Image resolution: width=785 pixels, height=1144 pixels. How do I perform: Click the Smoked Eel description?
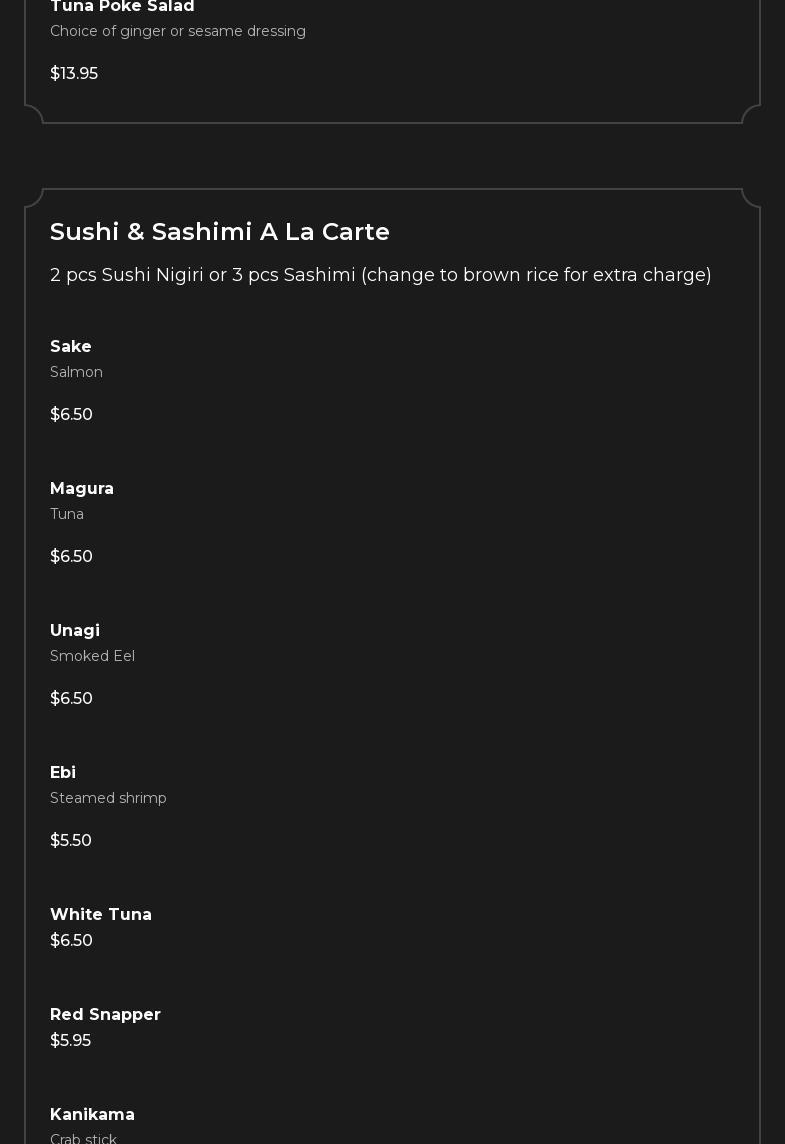[x=92, y=656]
